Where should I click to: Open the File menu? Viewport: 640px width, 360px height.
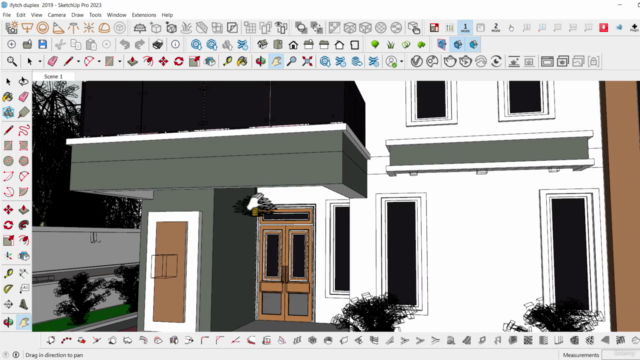point(7,15)
